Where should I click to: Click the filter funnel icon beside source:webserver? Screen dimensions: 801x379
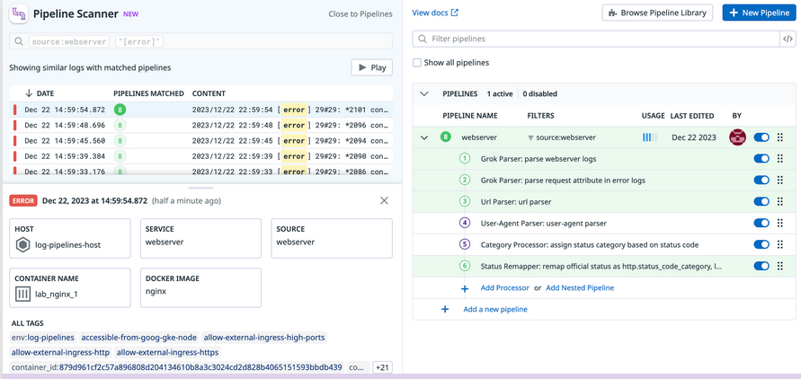(x=530, y=138)
